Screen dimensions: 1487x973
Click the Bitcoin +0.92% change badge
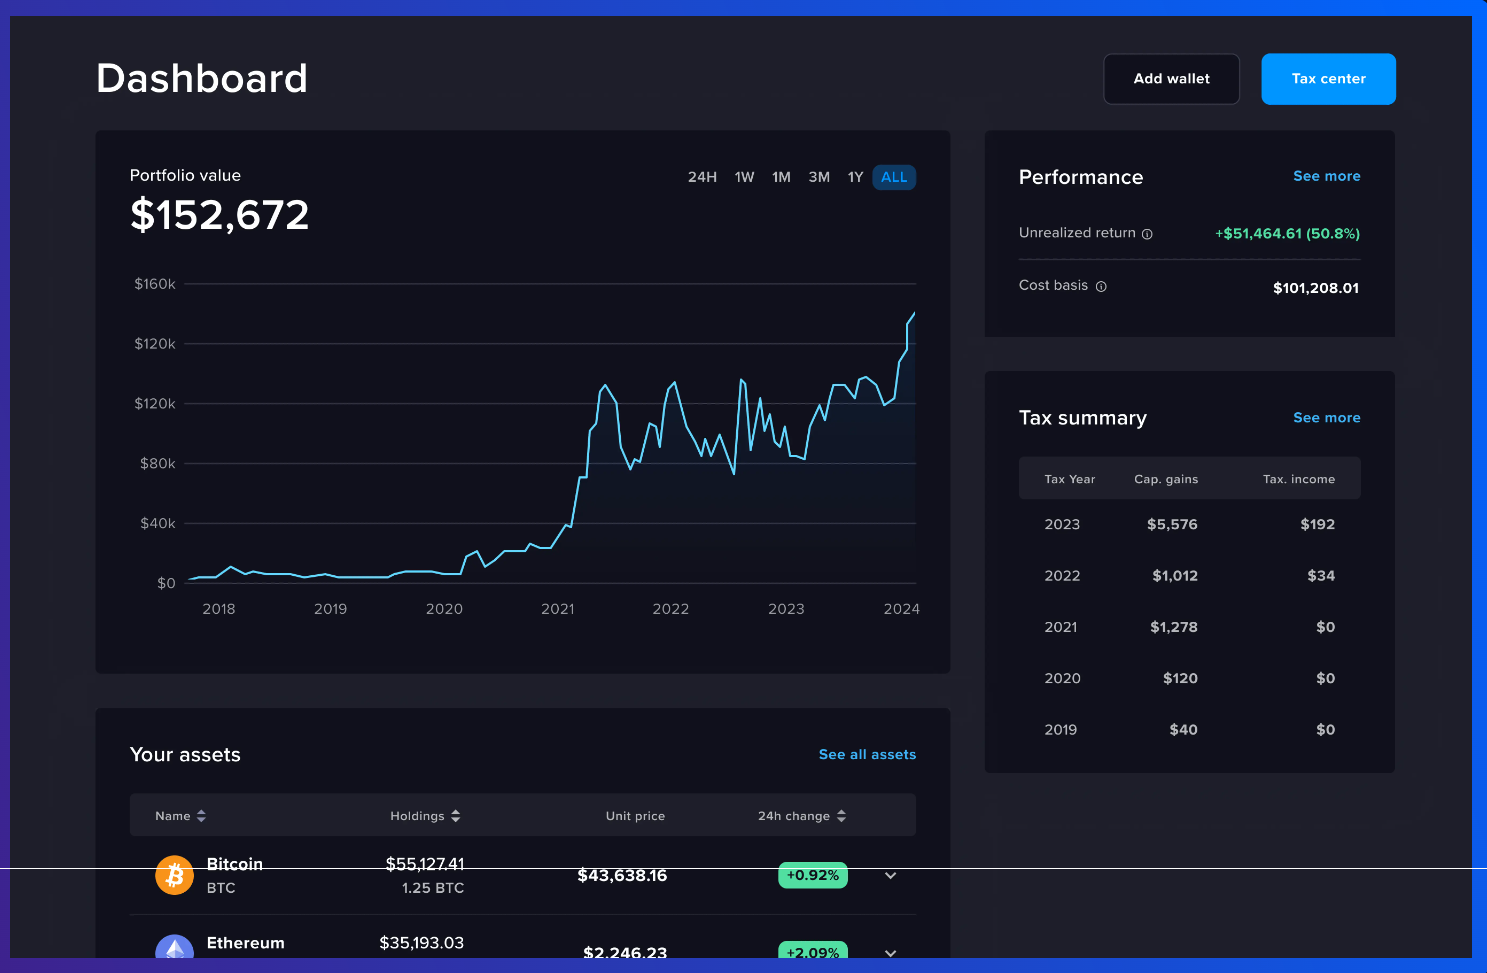(813, 876)
